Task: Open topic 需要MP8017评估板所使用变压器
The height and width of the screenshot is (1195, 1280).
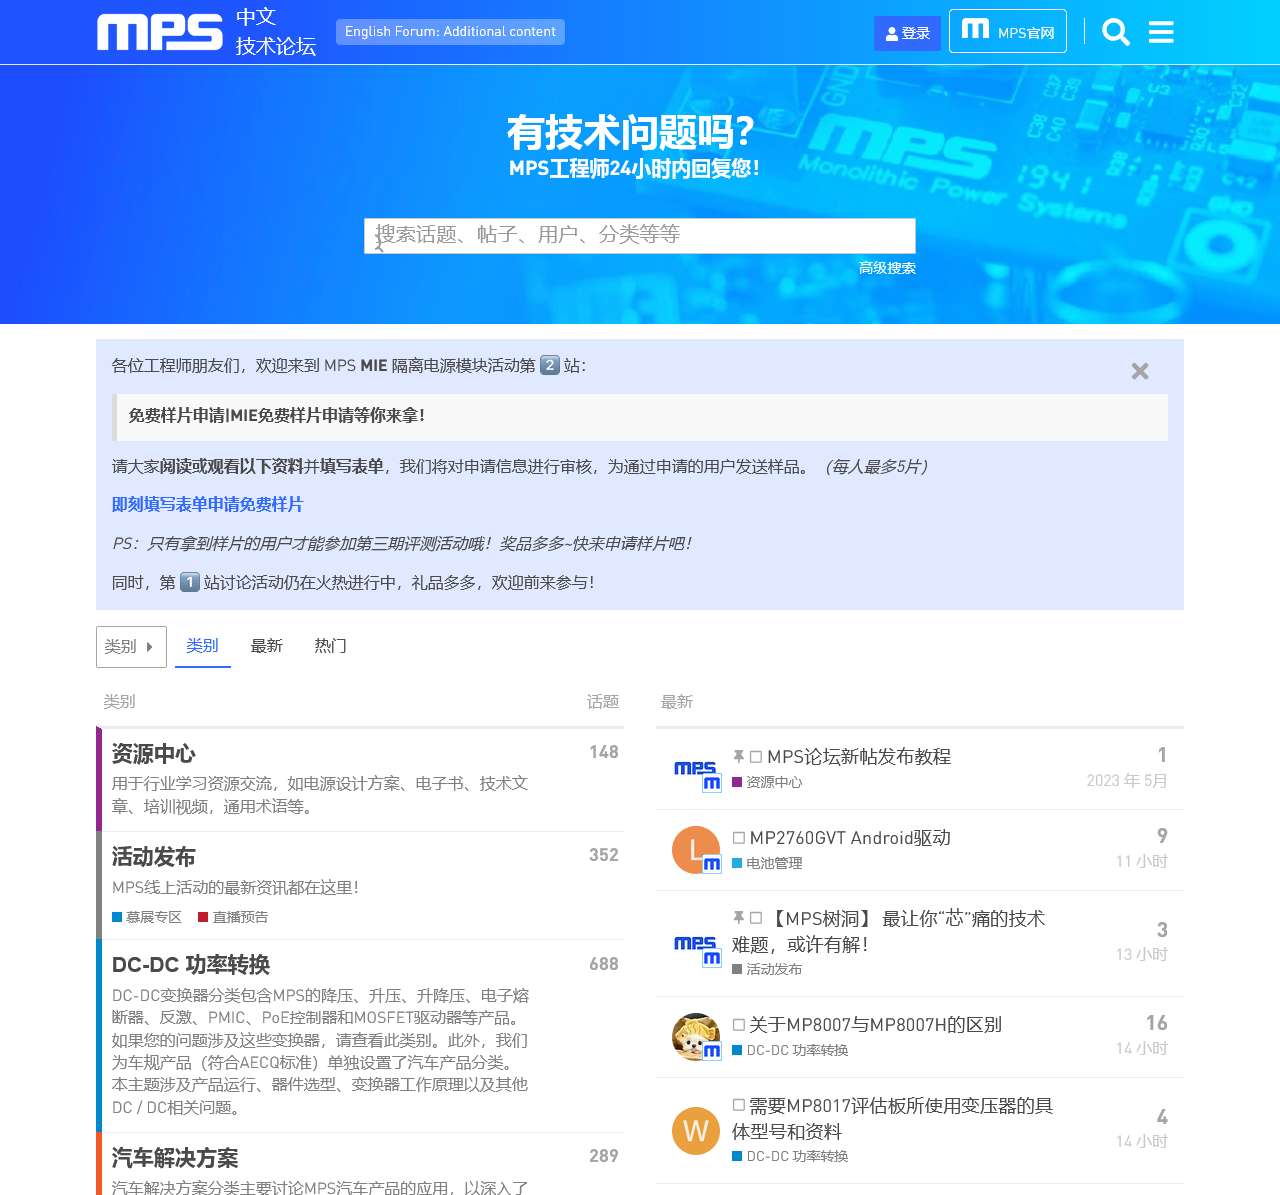Action: point(892,1118)
